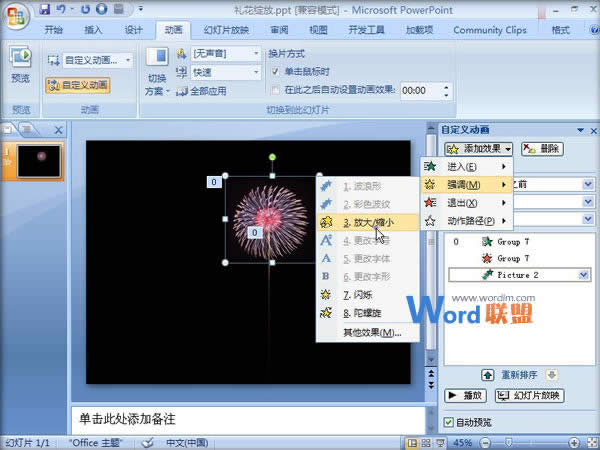Screen dimensions: 600x450
Task: Open the help question mark icon
Action: [594, 30]
